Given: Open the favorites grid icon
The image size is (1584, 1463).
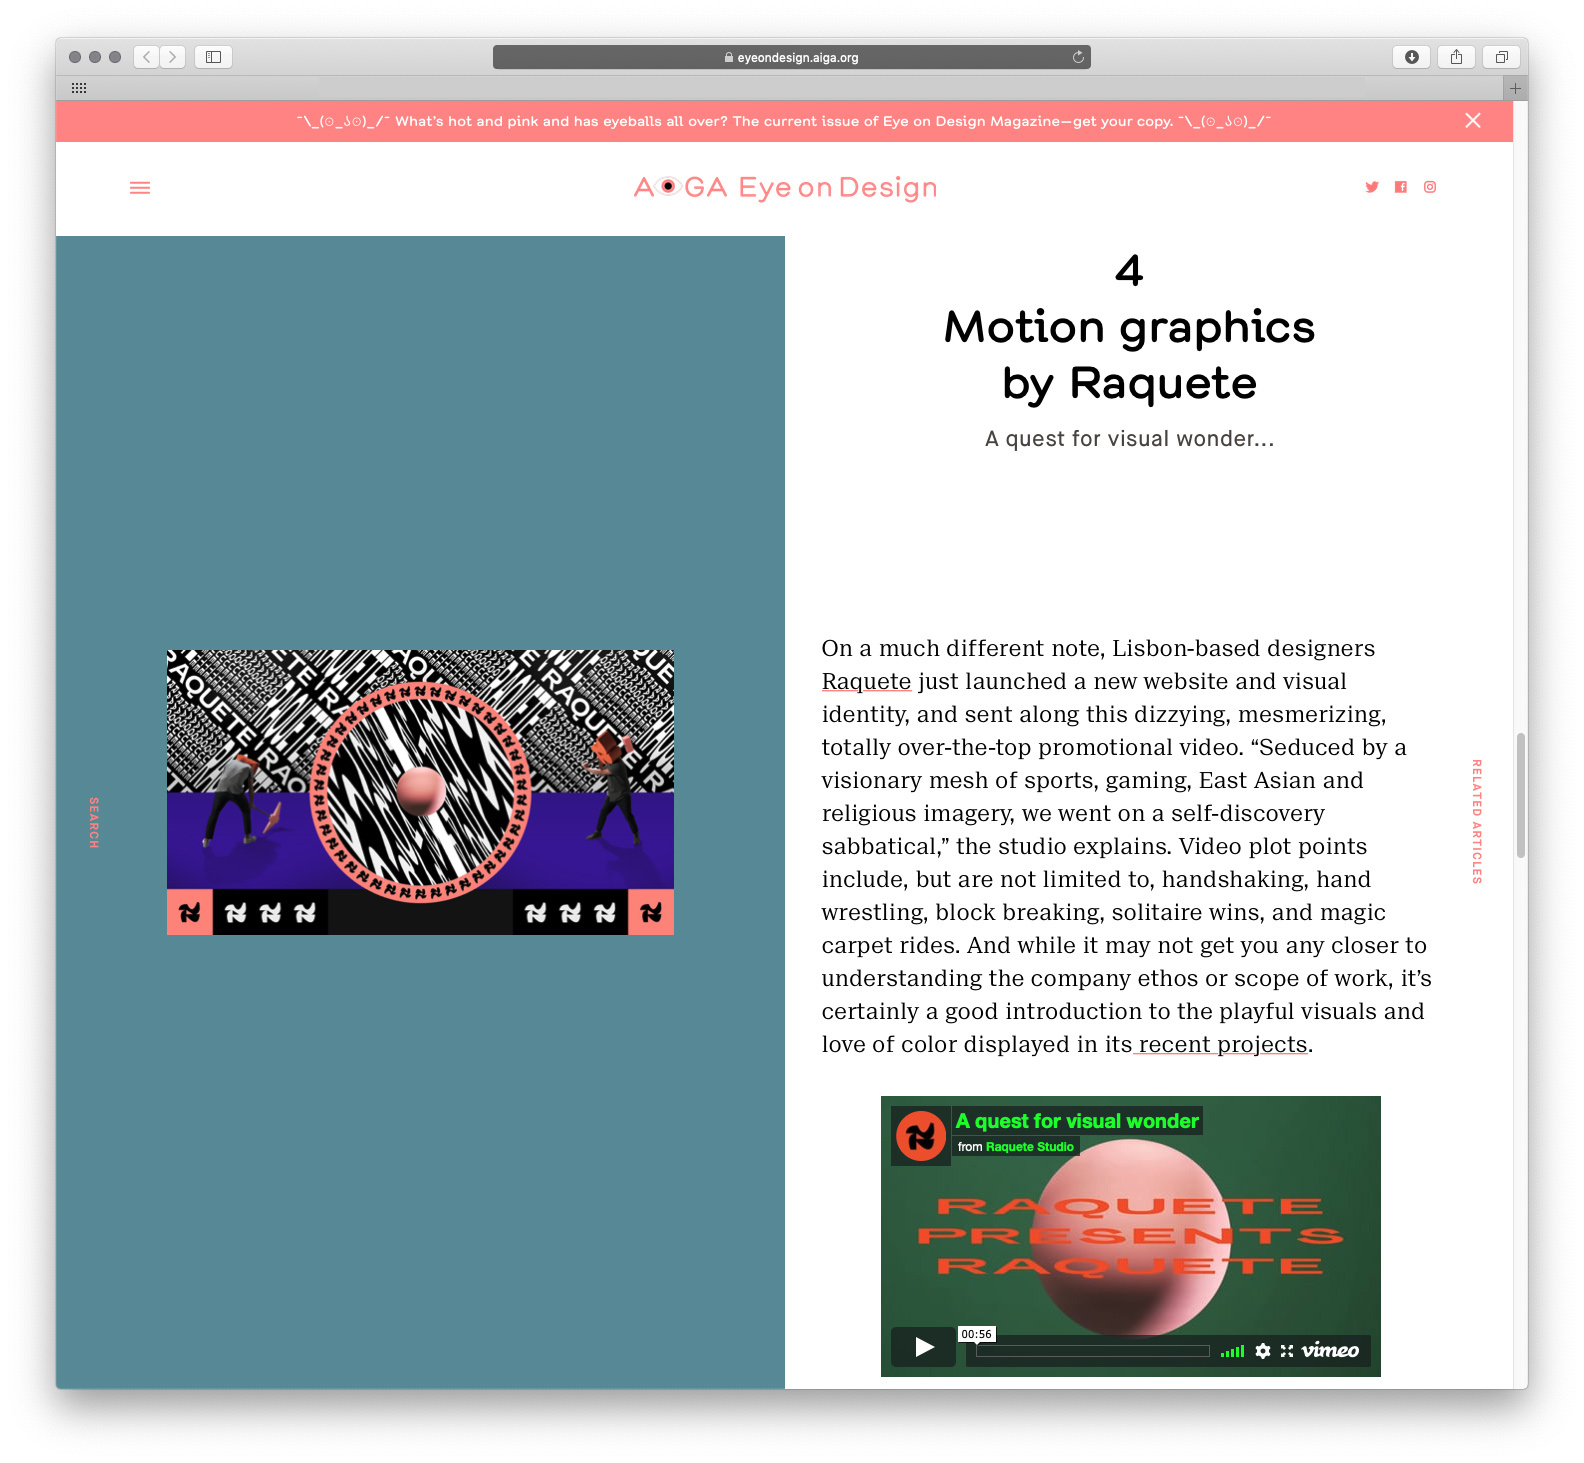Looking at the screenshot, I should coord(79,88).
